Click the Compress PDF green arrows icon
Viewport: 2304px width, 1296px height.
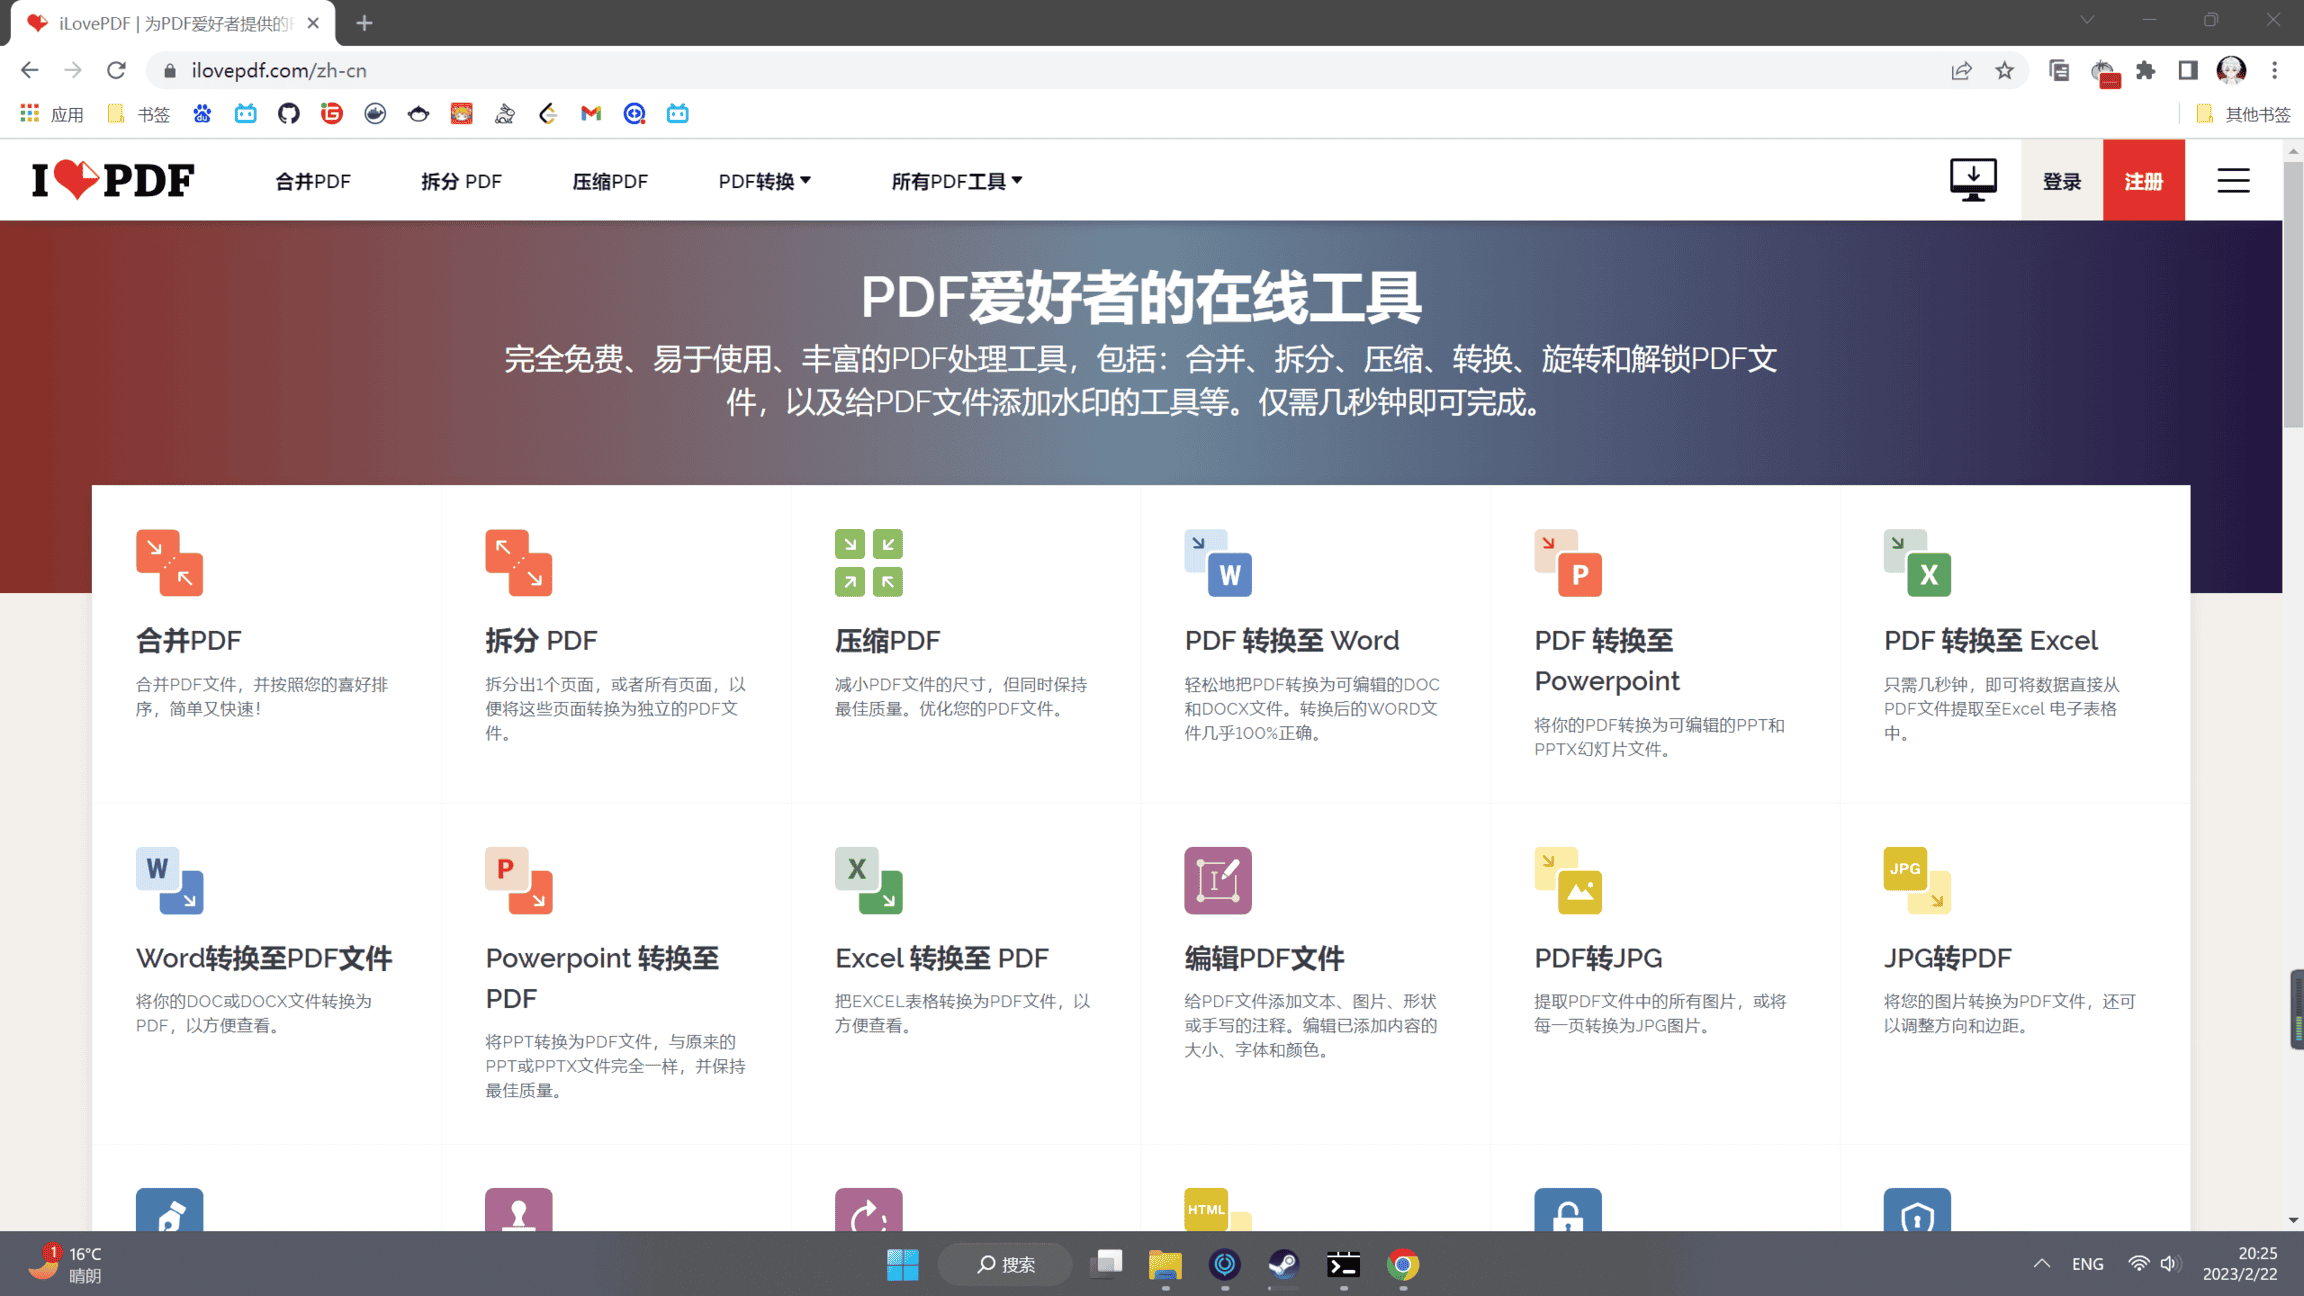[868, 562]
